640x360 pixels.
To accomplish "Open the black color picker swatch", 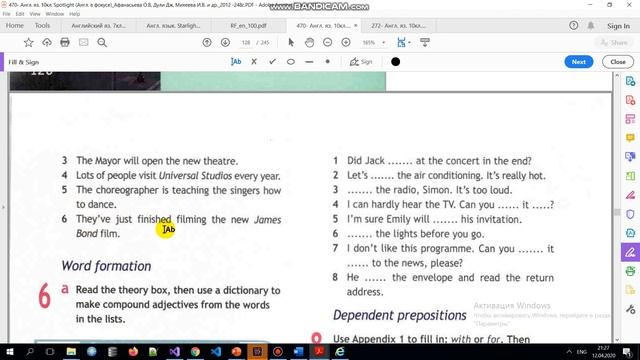I will [396, 62].
